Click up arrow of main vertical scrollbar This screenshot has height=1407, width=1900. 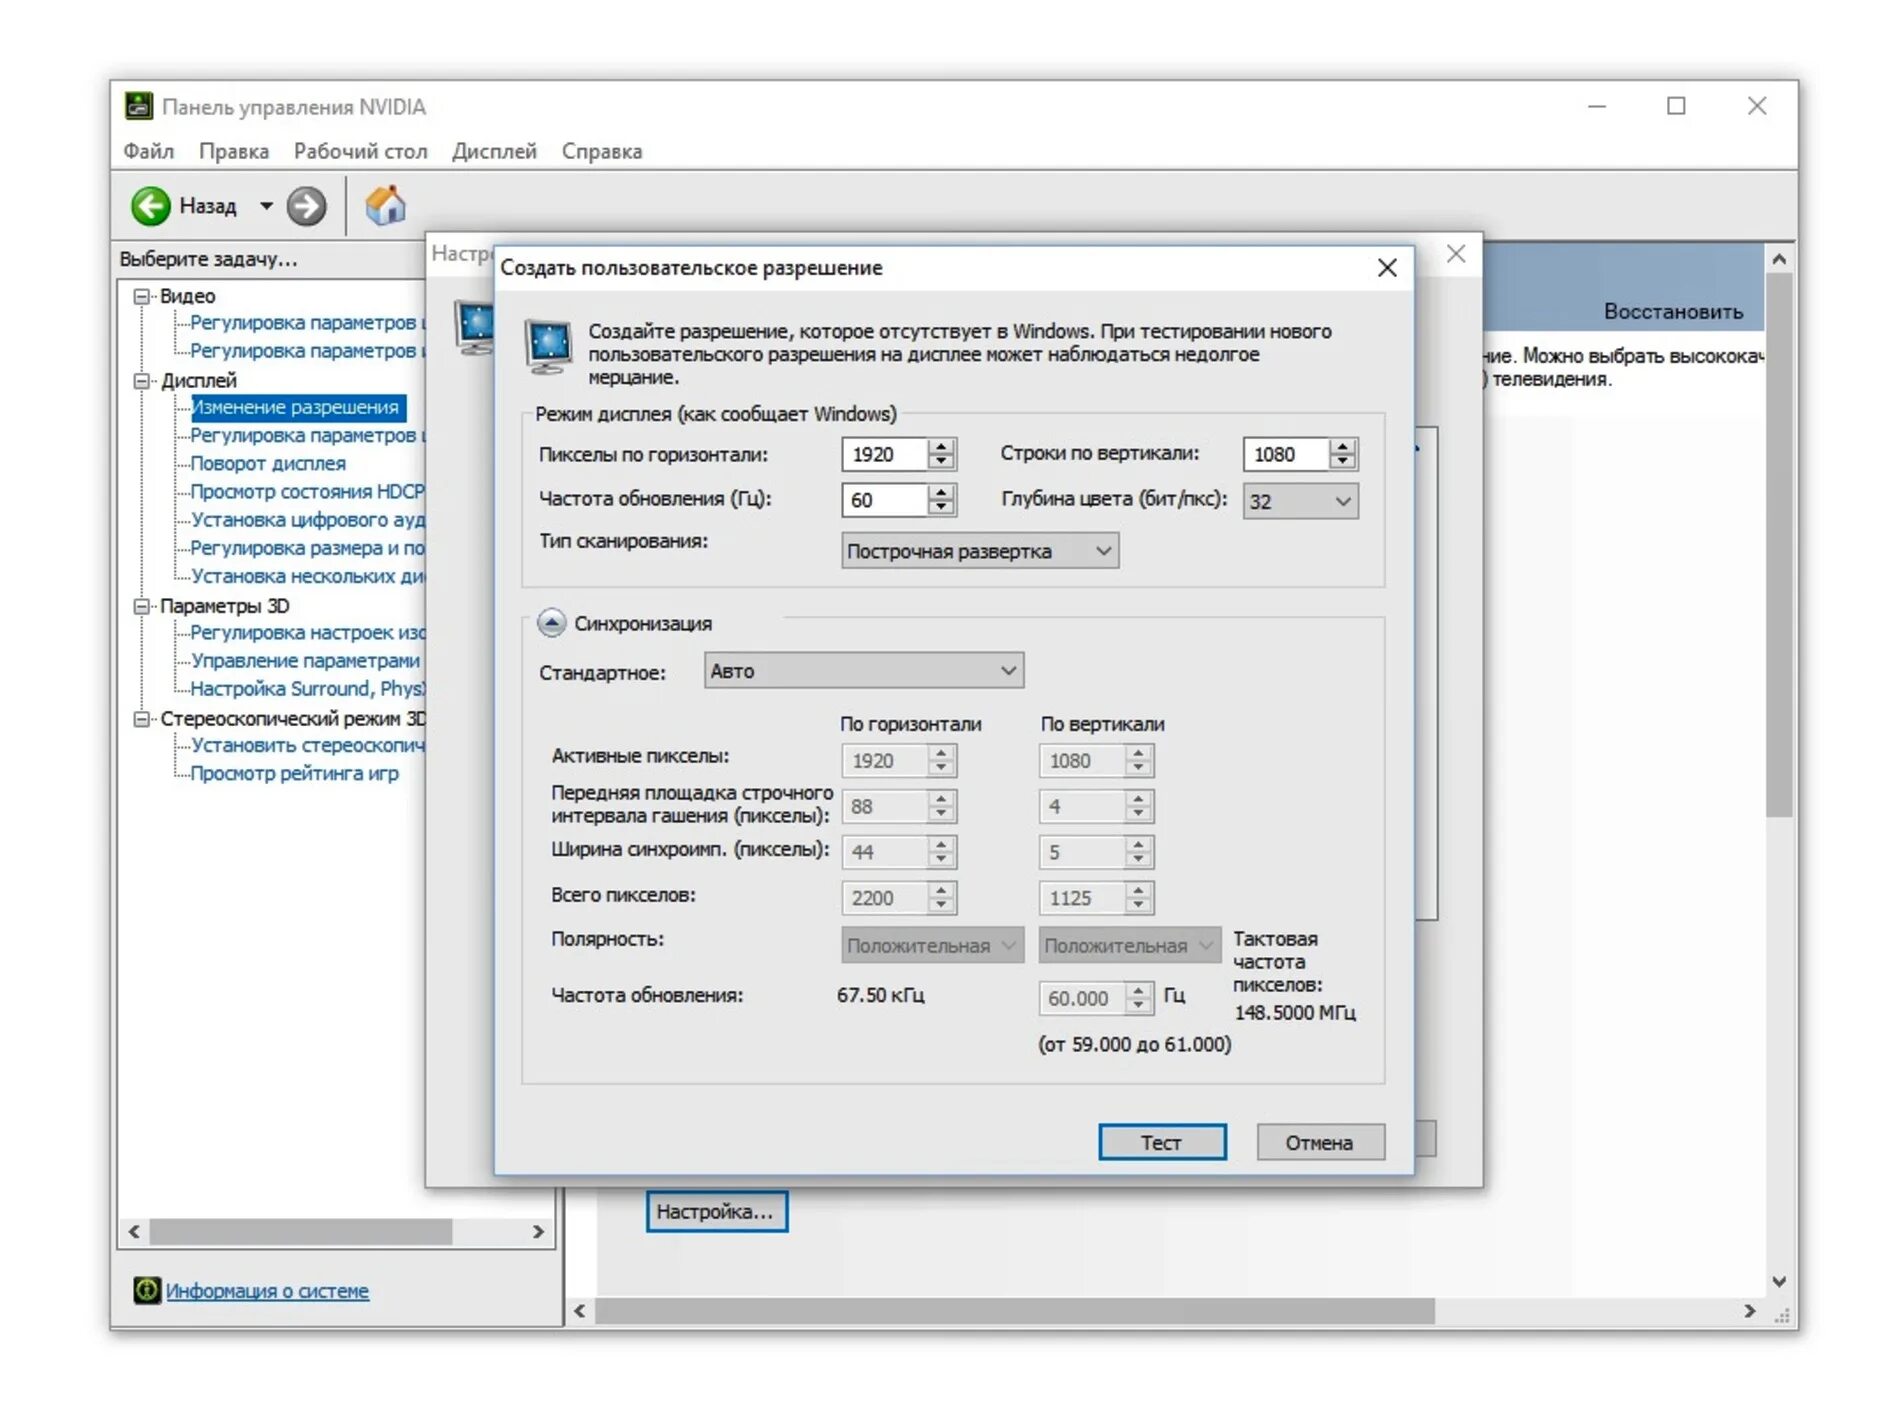point(1779,259)
